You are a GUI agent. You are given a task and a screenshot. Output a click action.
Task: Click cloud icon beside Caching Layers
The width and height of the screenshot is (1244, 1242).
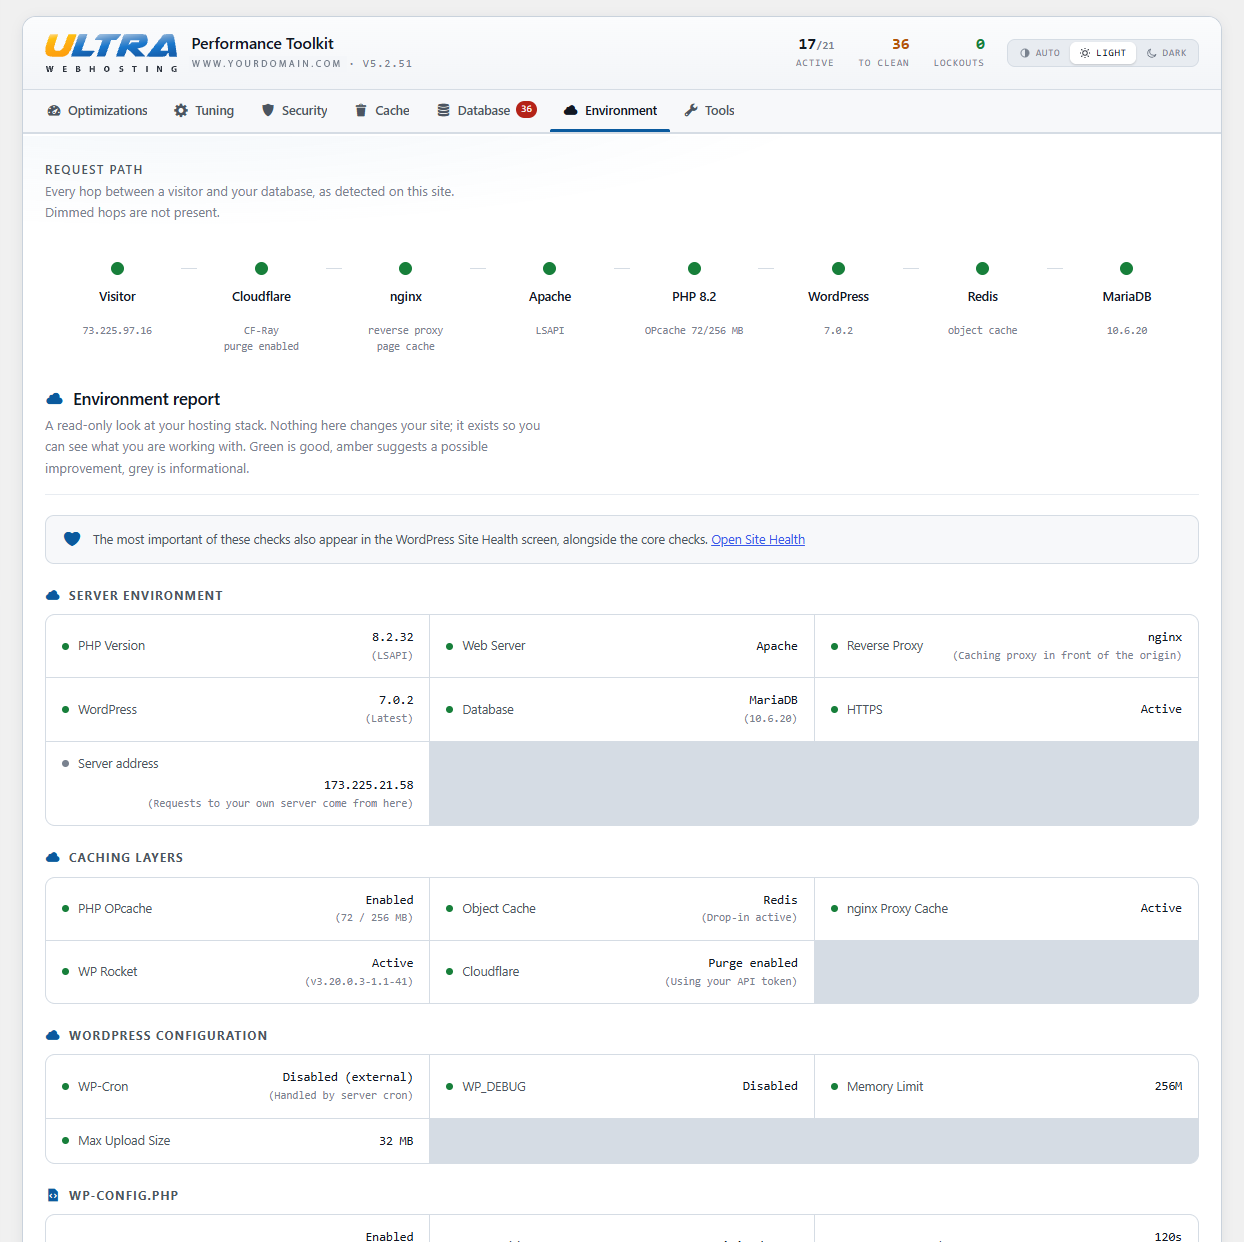(x=53, y=857)
